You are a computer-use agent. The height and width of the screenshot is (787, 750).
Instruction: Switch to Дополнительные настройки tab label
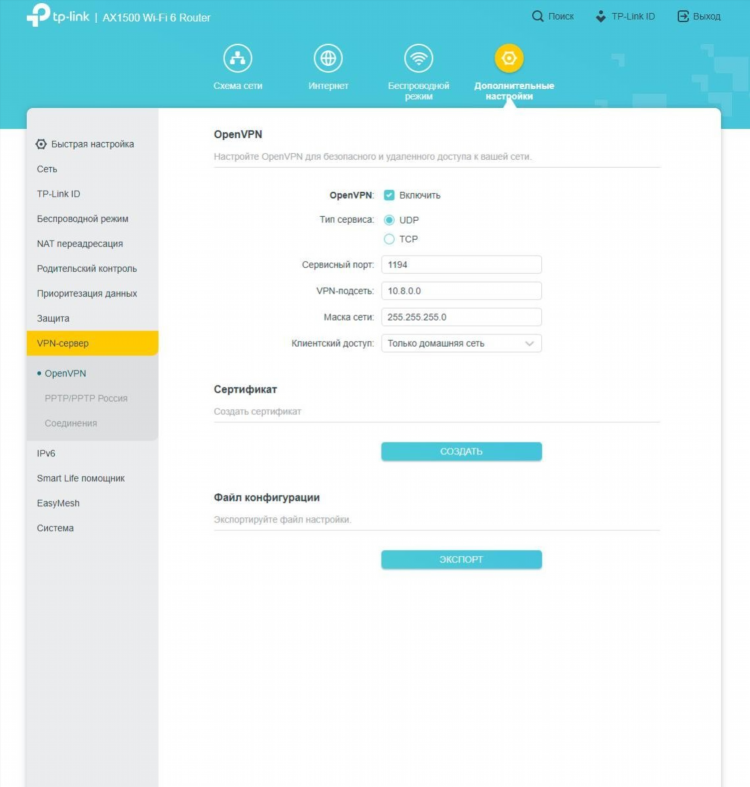point(514,91)
